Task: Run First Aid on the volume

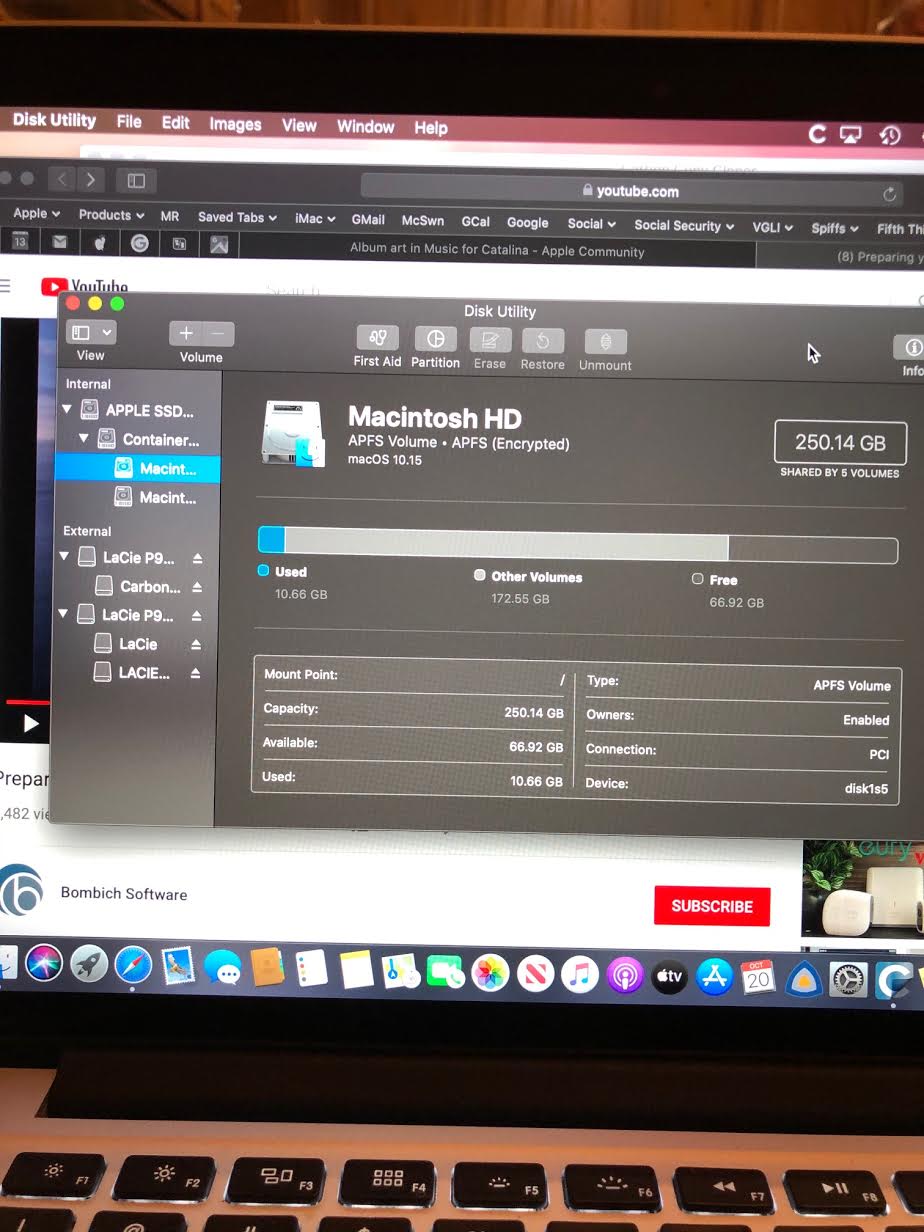Action: [x=378, y=338]
